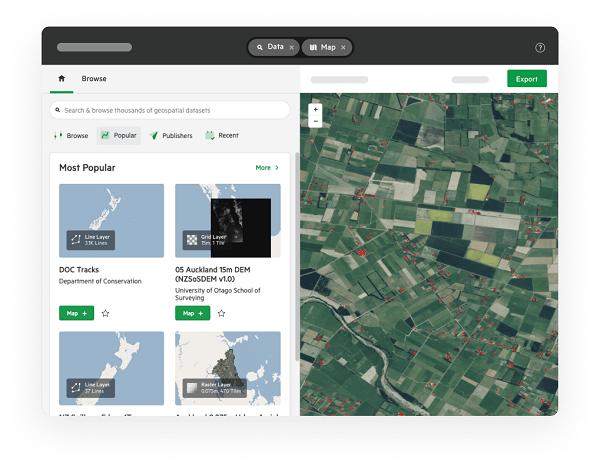Screen dimensions: 600x466
Task: Select the Recent filter option
Action: [222, 135]
